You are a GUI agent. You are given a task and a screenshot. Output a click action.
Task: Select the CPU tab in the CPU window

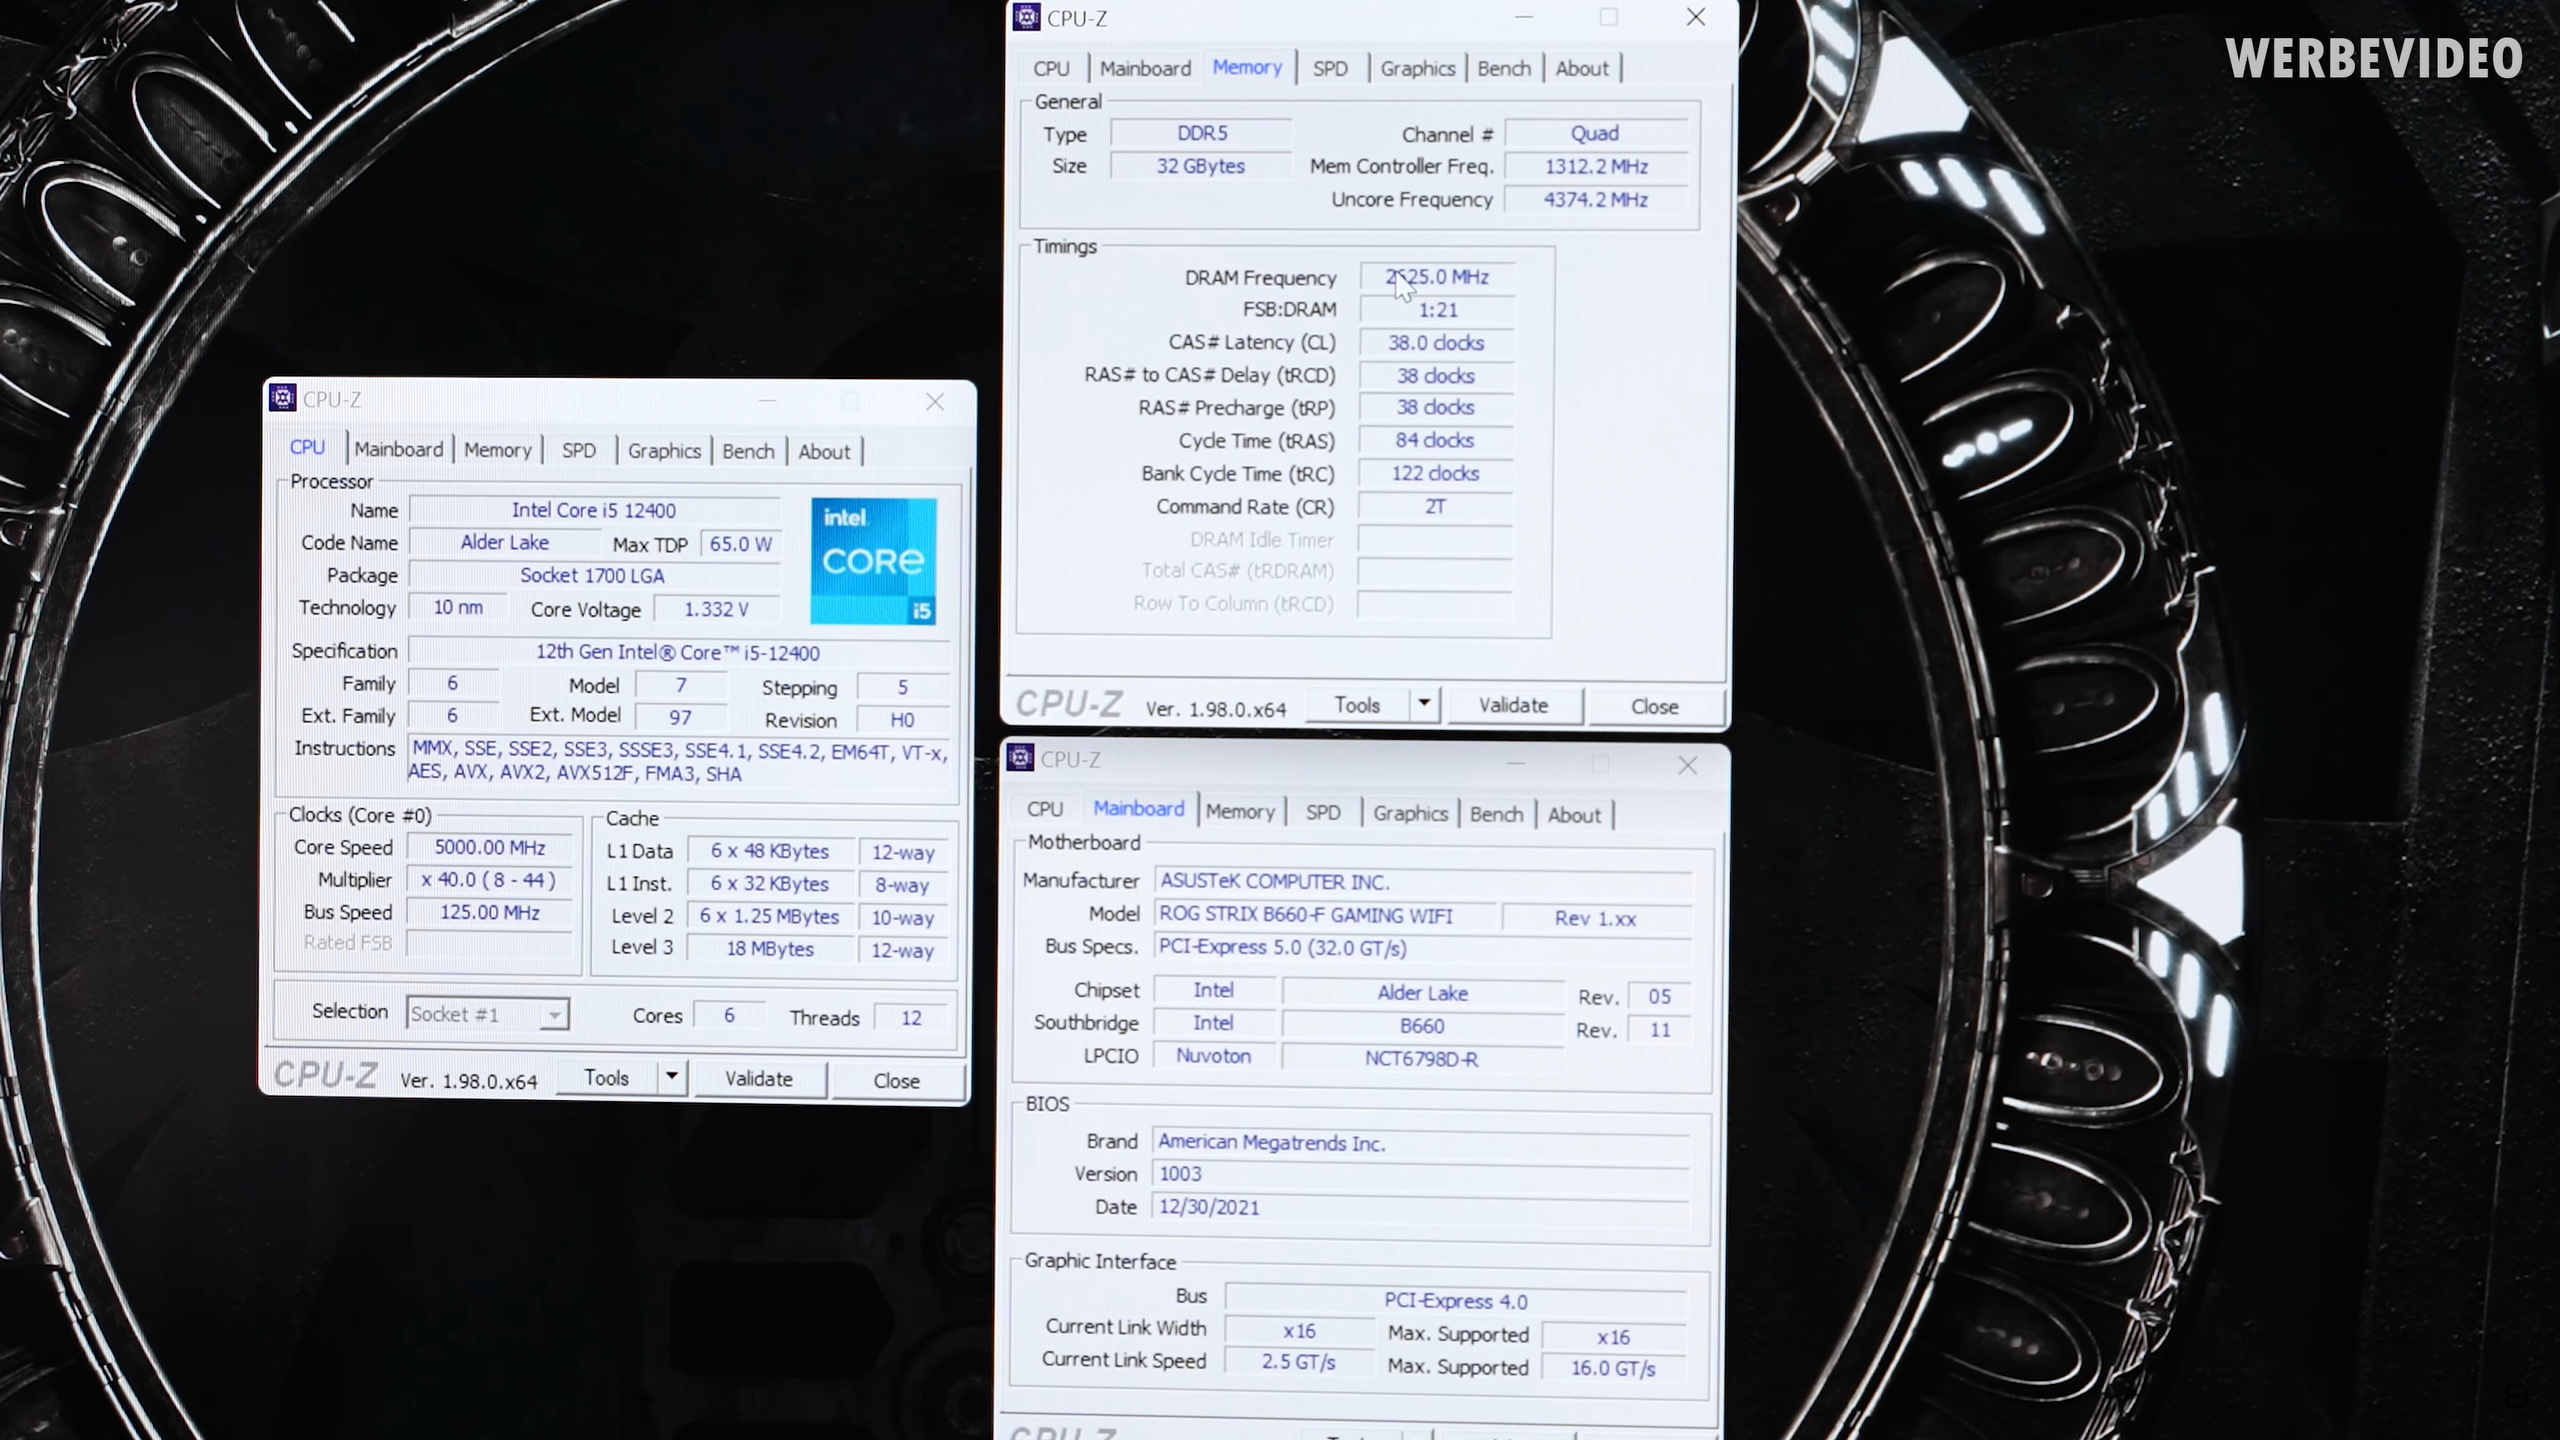pyautogui.click(x=307, y=447)
